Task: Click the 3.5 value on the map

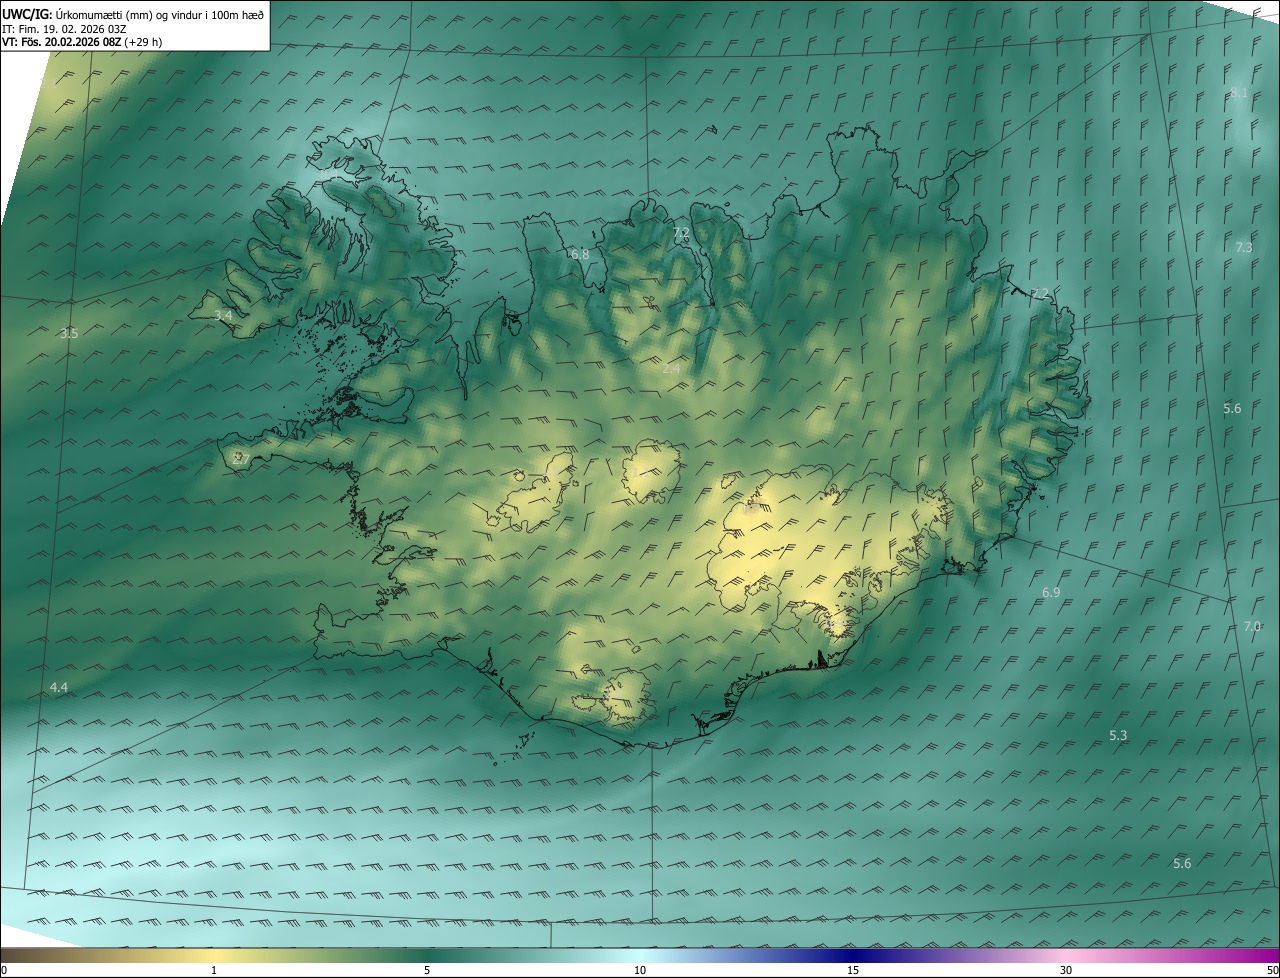Action: click(x=69, y=334)
